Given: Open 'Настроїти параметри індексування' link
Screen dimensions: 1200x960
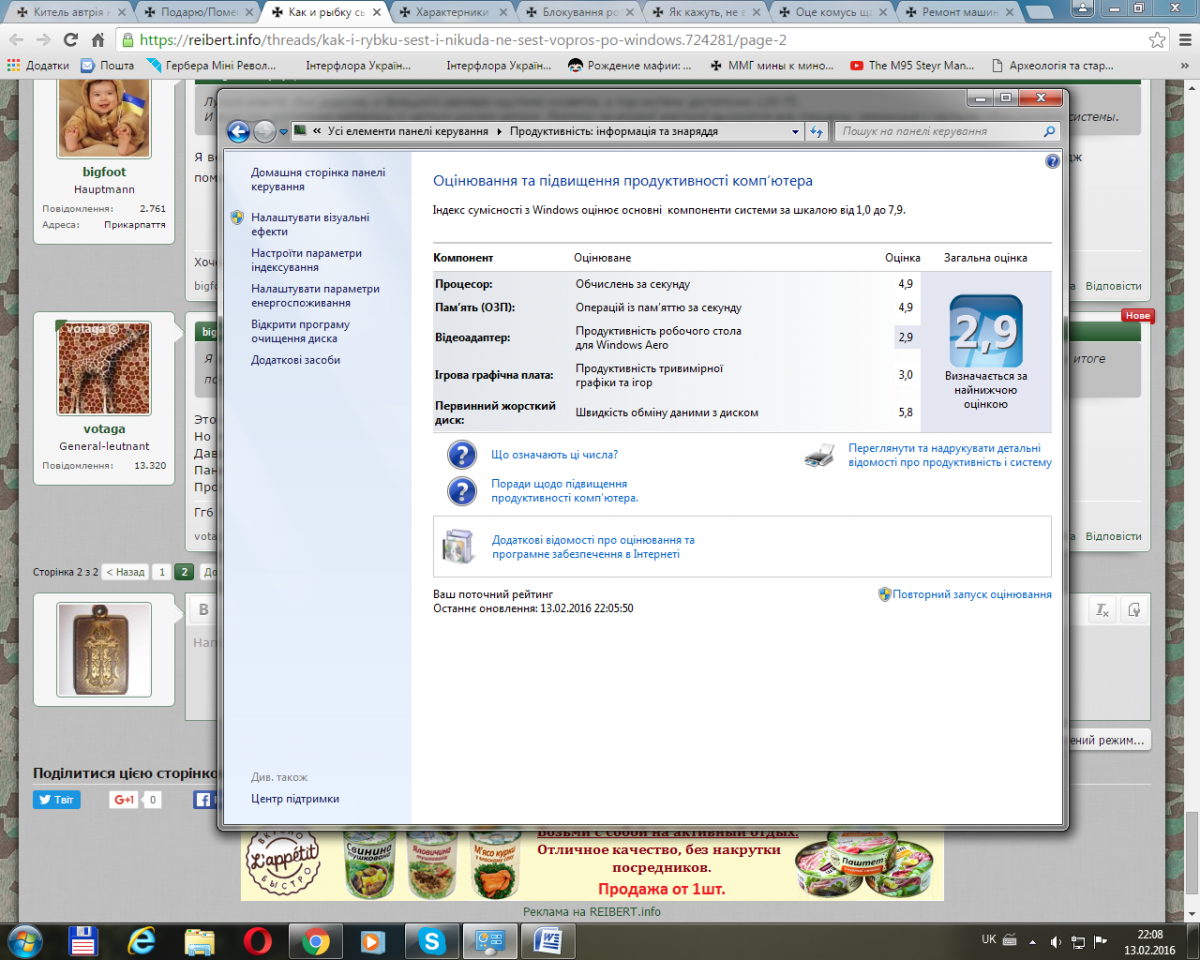Looking at the screenshot, I should point(307,260).
